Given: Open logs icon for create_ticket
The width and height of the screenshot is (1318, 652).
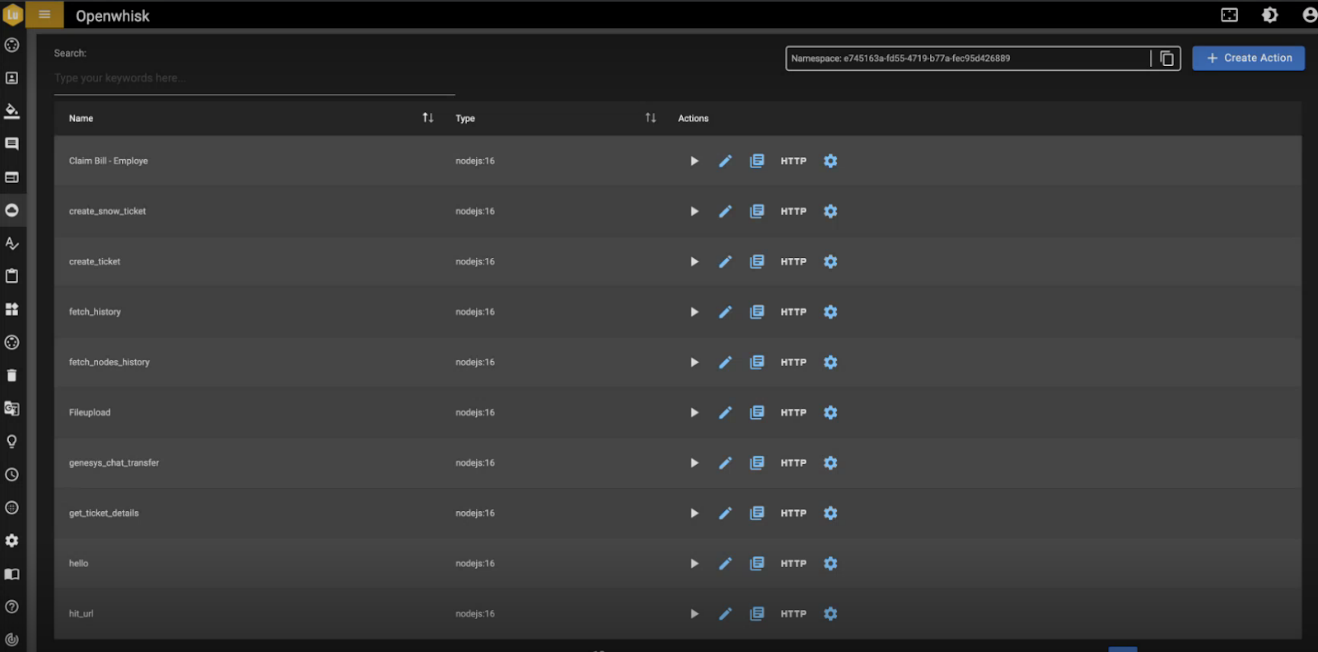Looking at the screenshot, I should point(757,261).
